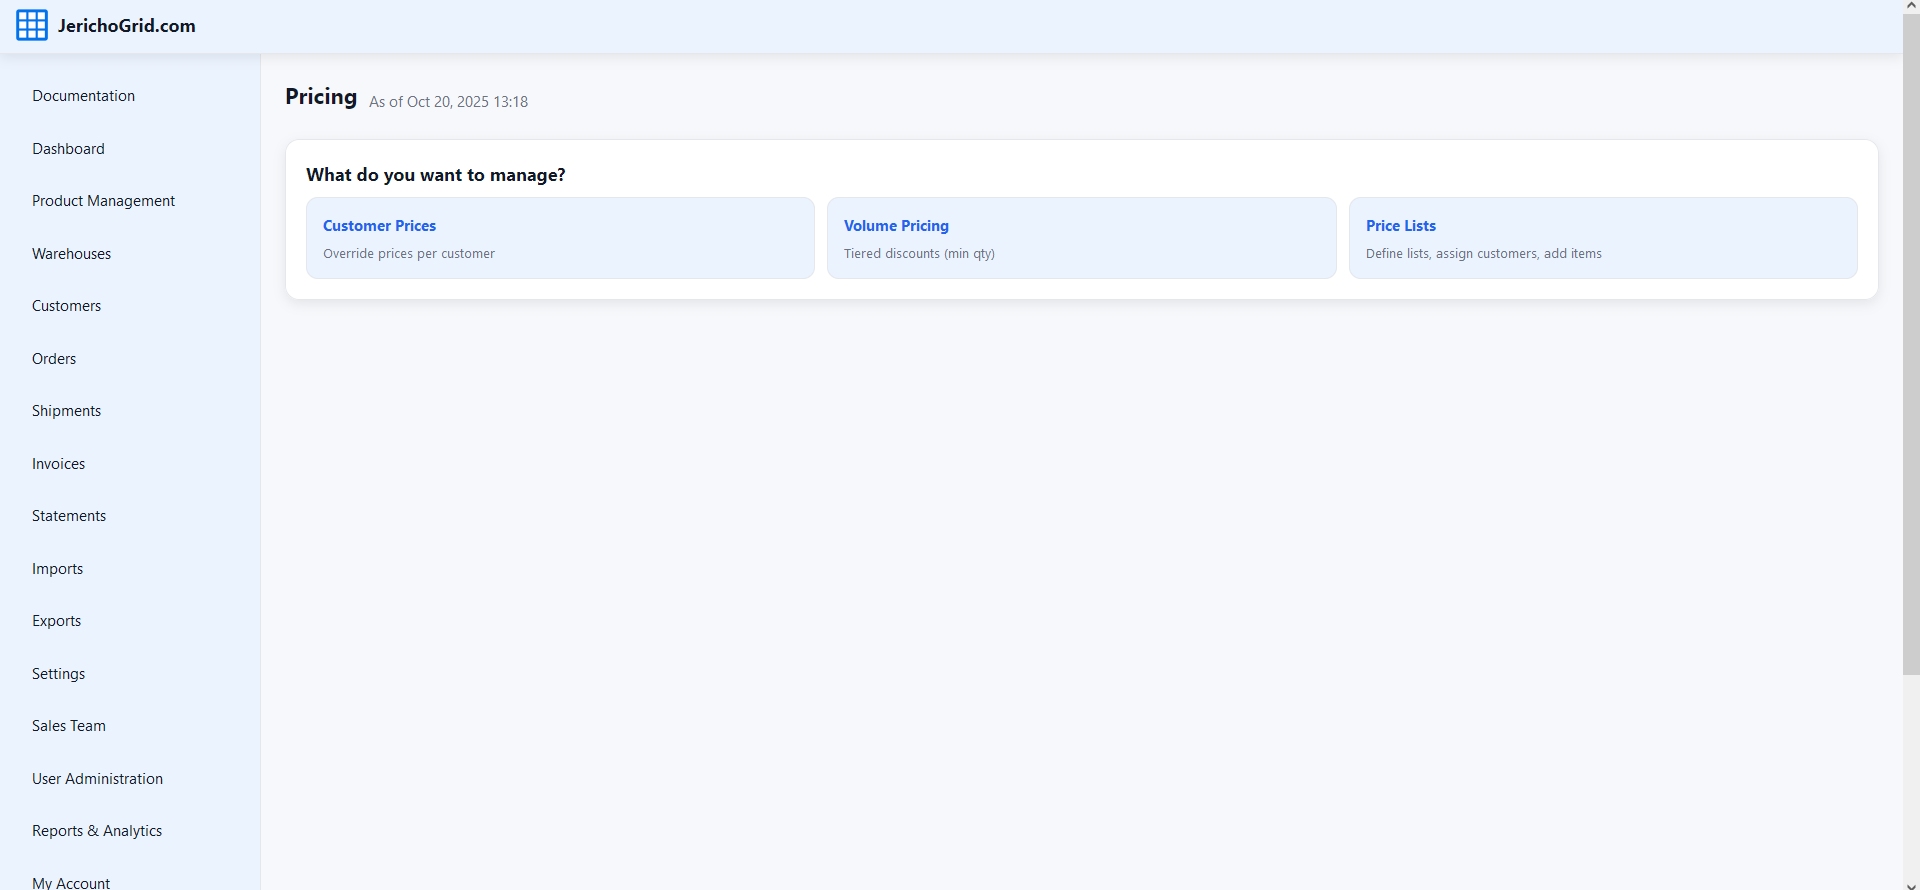Open the Statements section
1920x890 pixels.
(69, 516)
